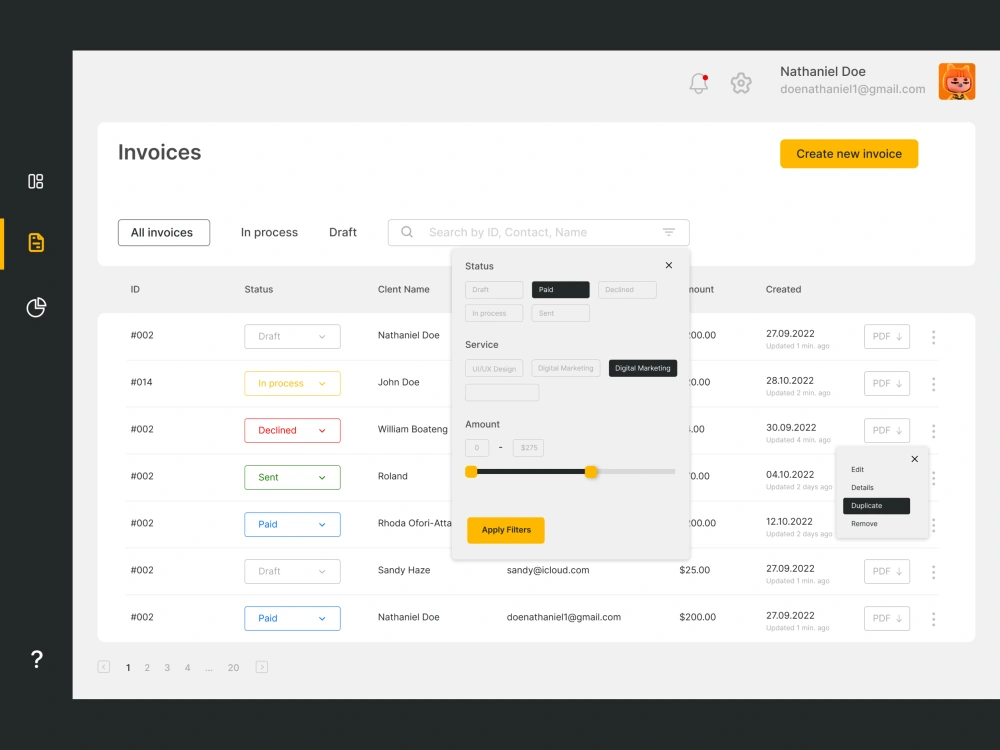Go to page 3 in pagination
Screen dimensions: 1000x750
click(x=167, y=668)
